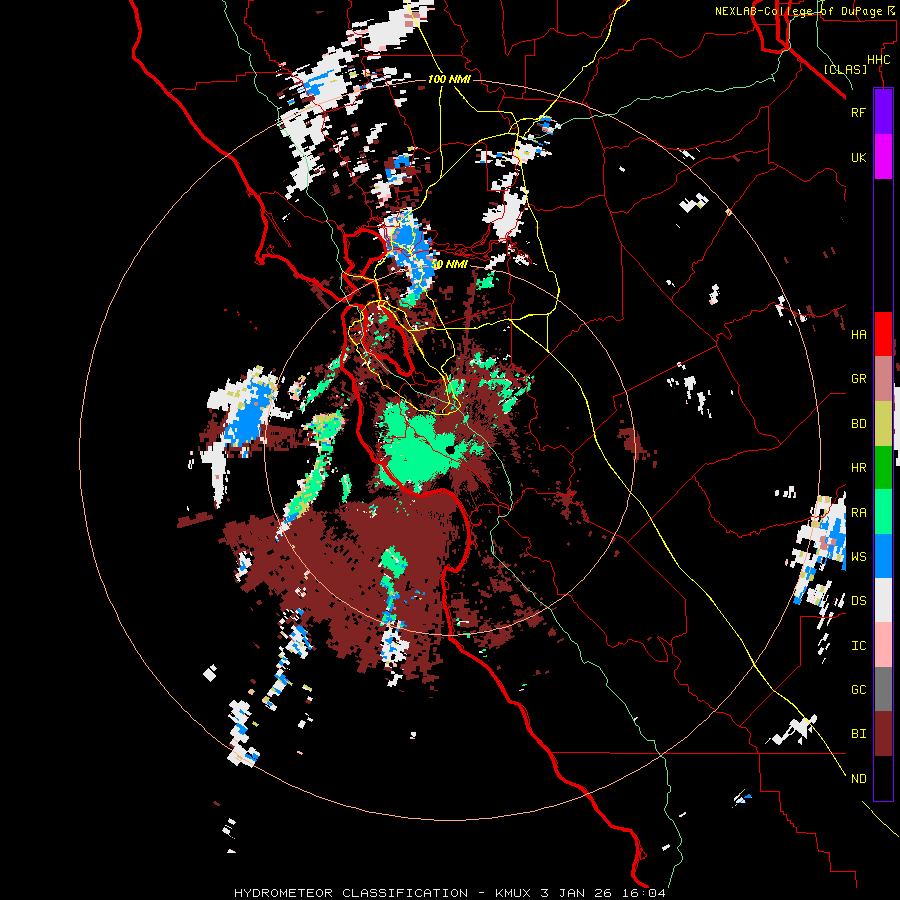The width and height of the screenshot is (900, 900).
Task: Click the 'BI' legend label
Action: click(x=858, y=734)
